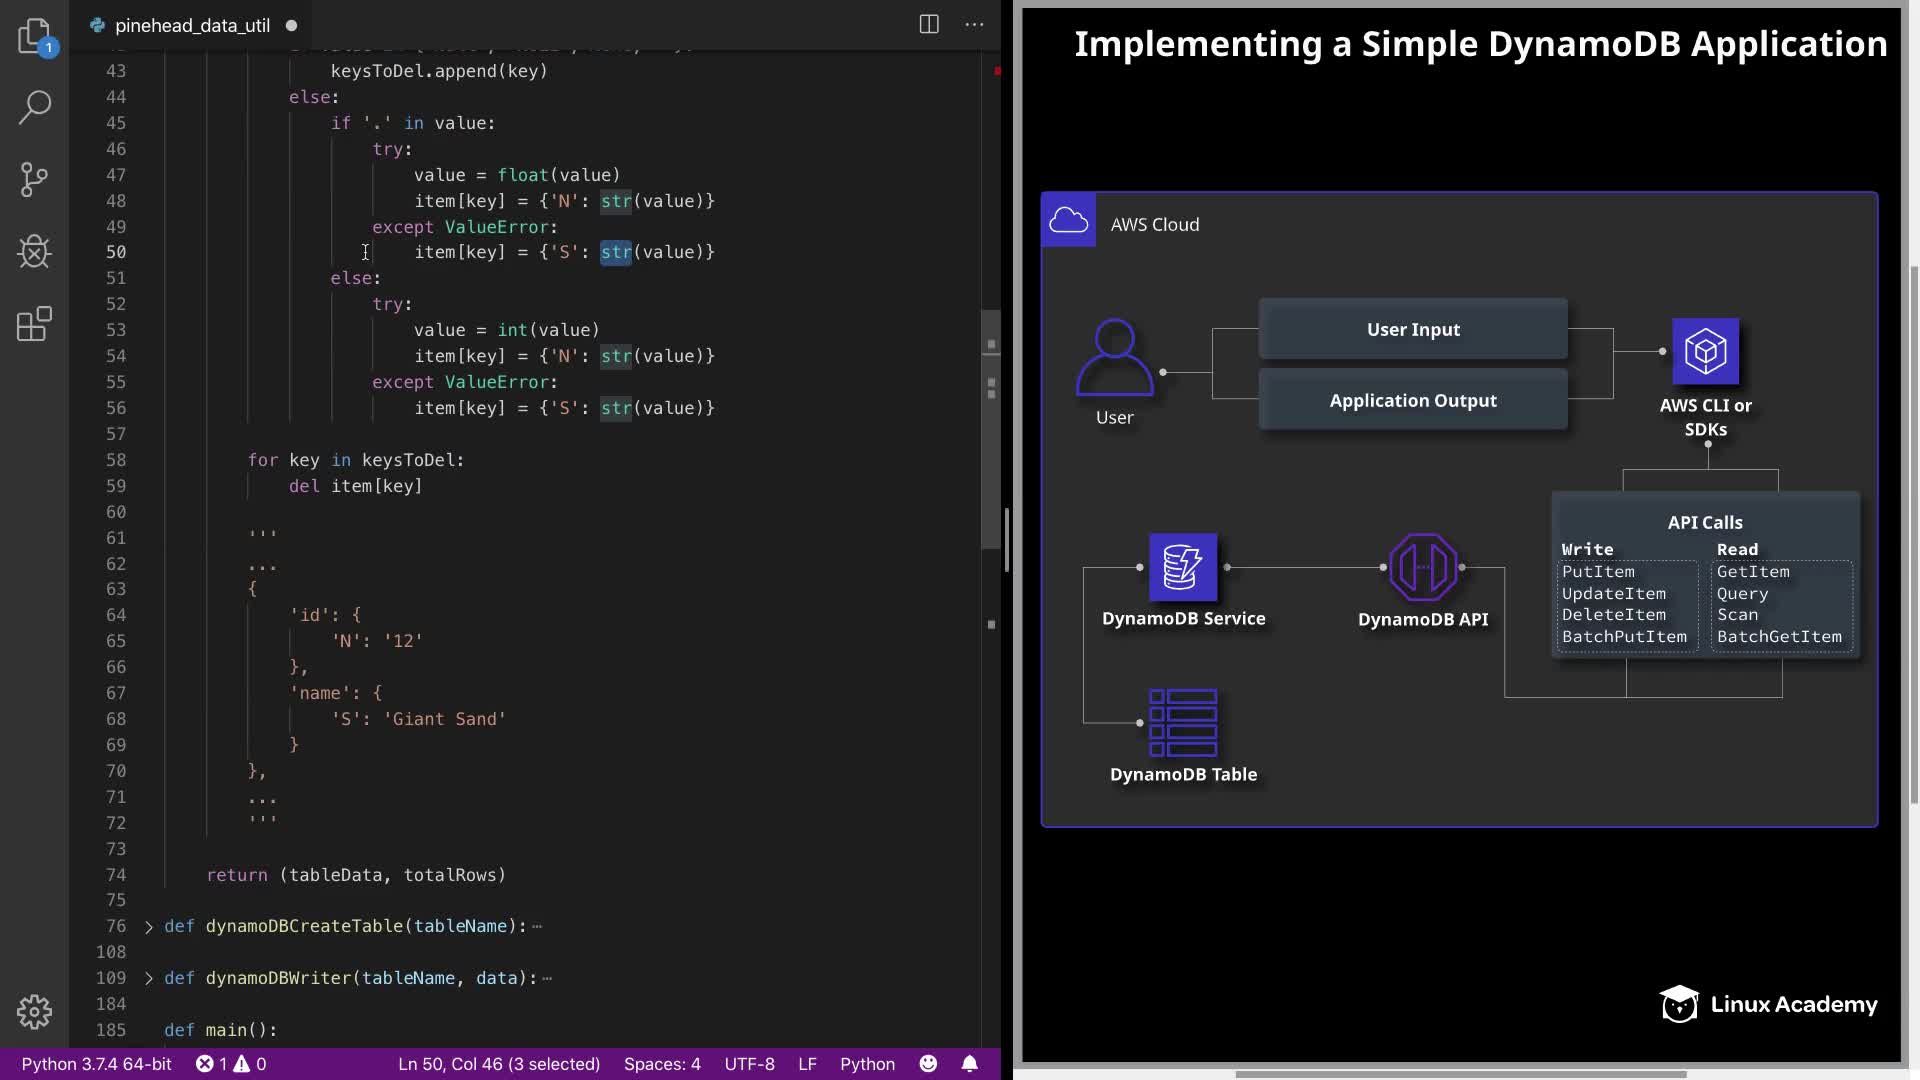Click the split editor icon

pos(929,25)
